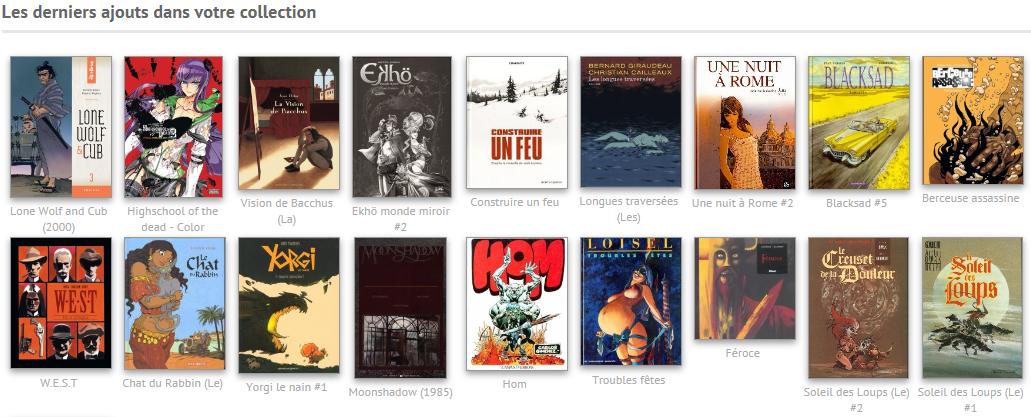The width and height of the screenshot is (1031, 417).
Task: Open the Lone Wolf and Cub cover
Action: click(x=61, y=127)
